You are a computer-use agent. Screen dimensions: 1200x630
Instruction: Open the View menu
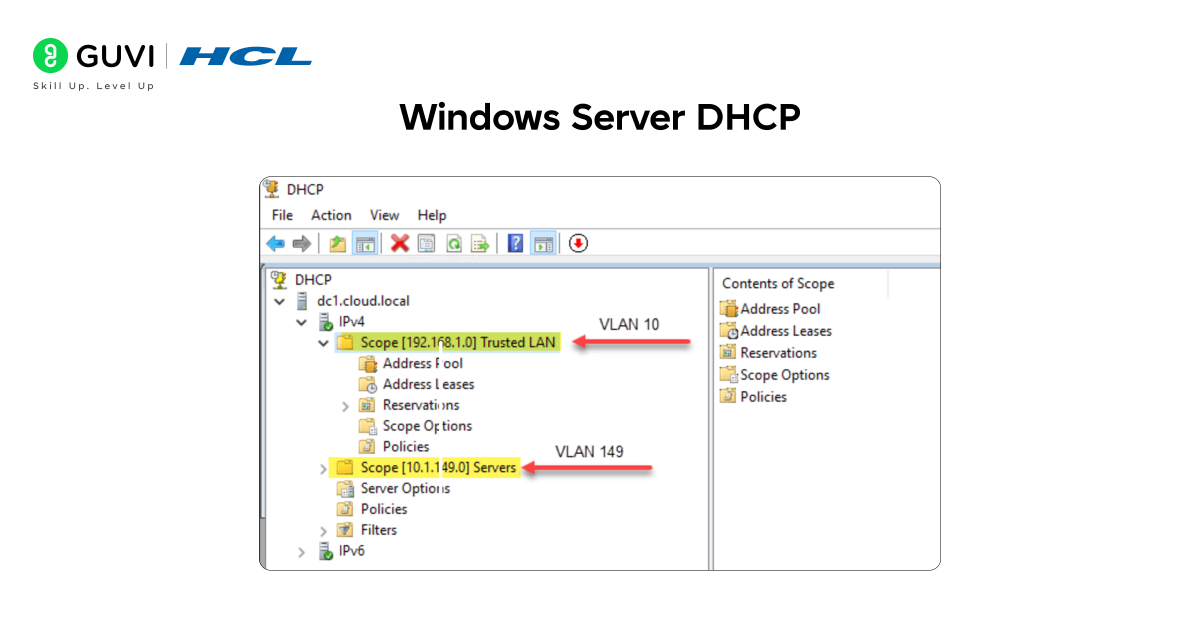pyautogui.click(x=384, y=215)
